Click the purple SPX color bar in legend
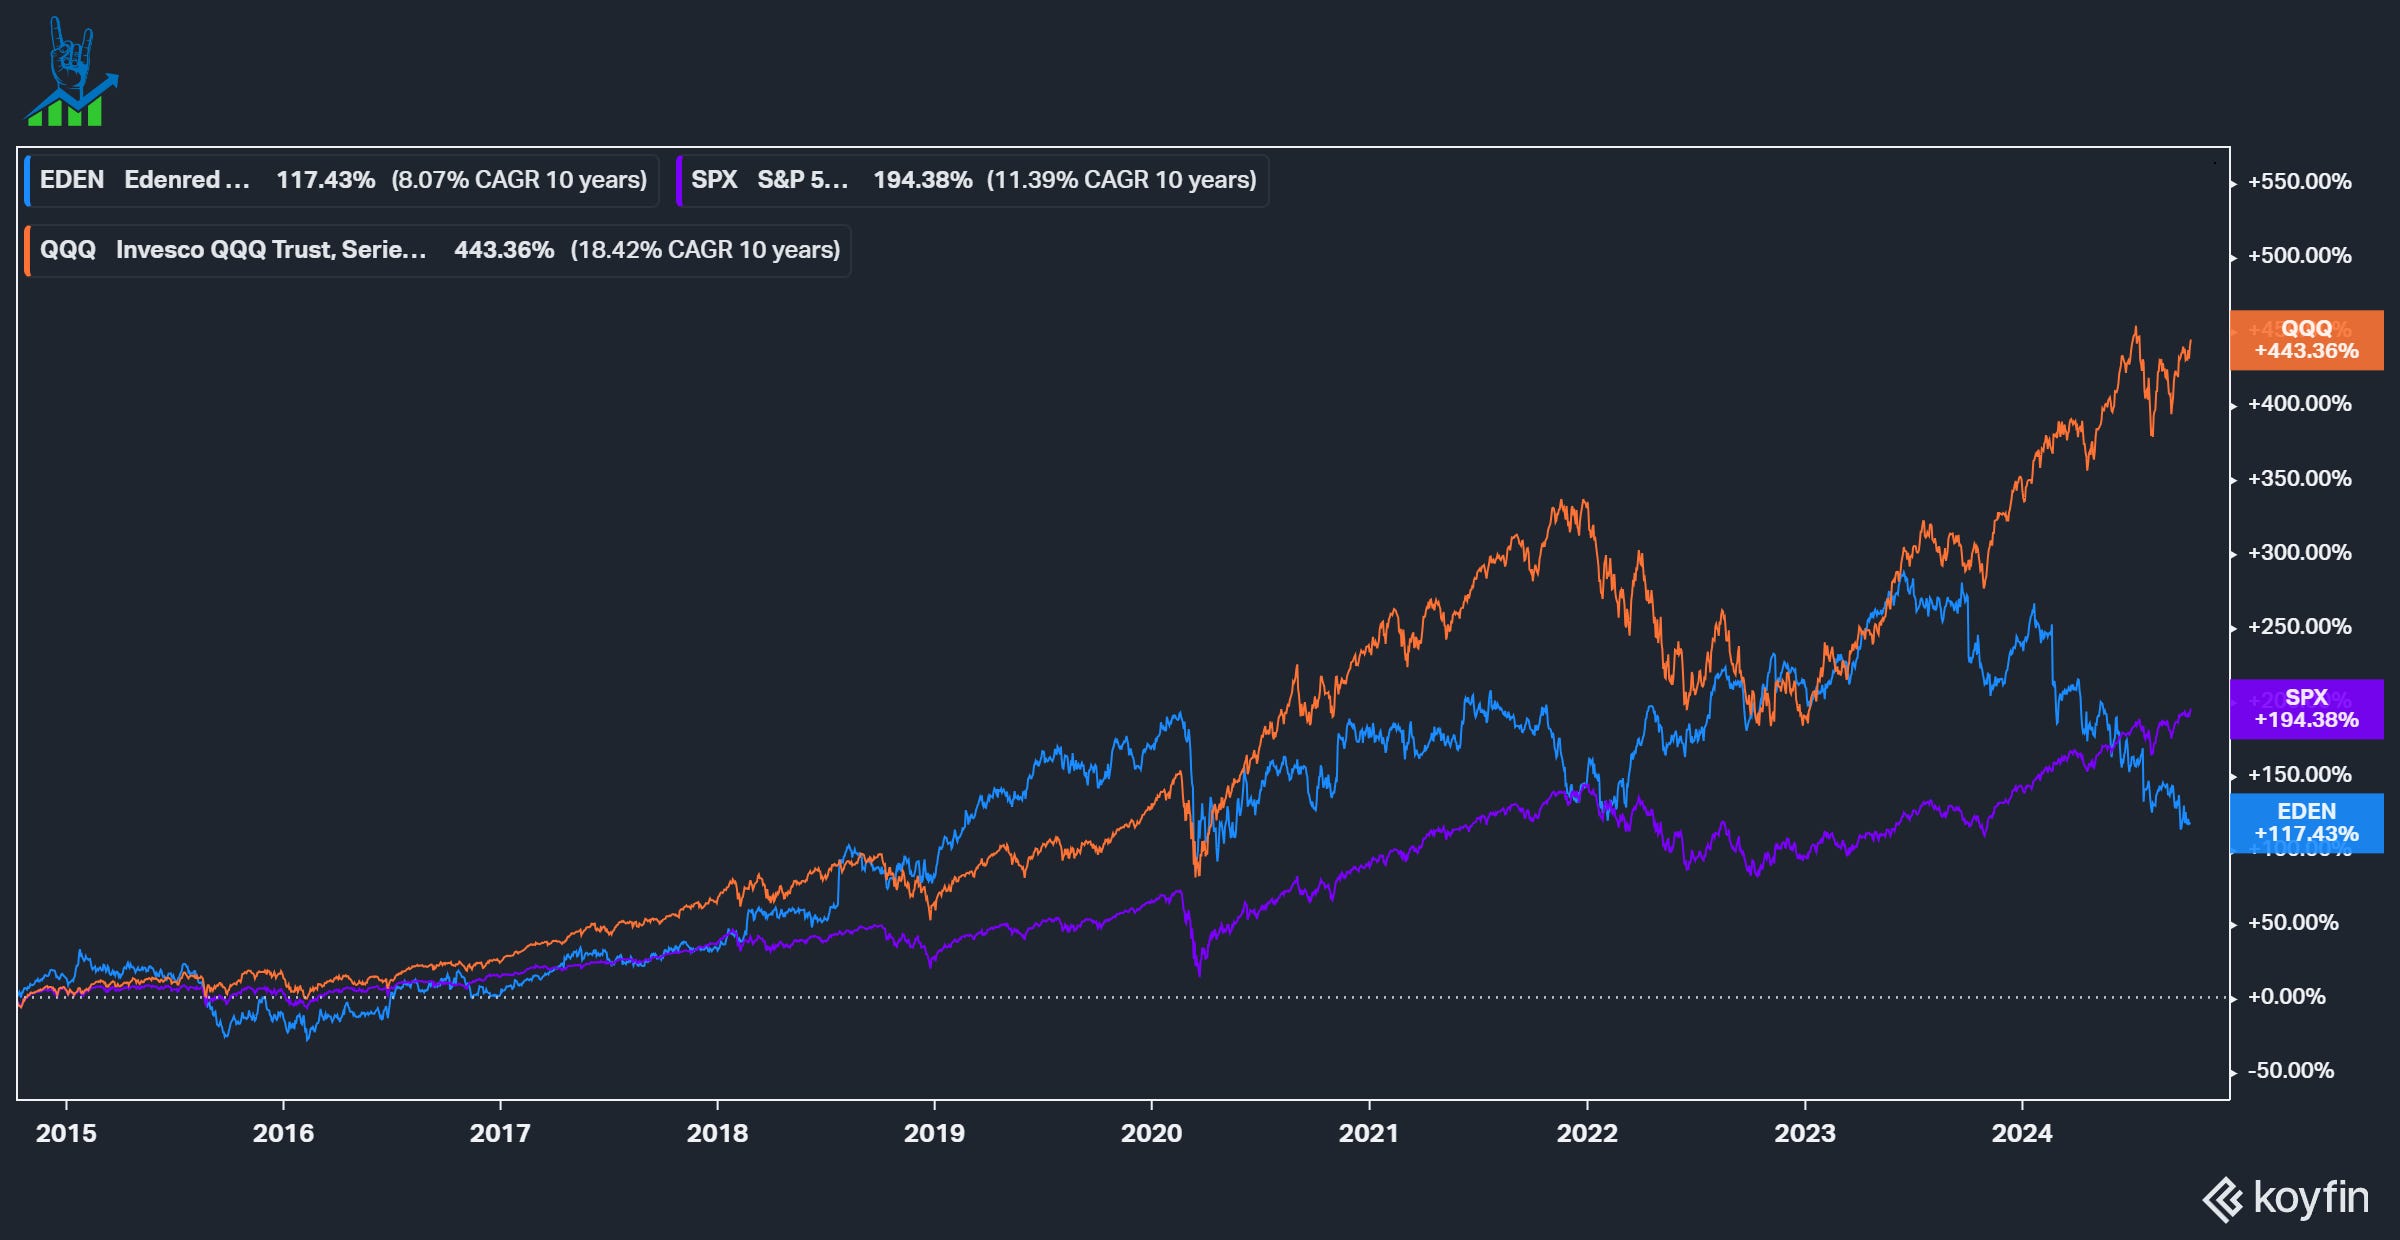The width and height of the screenshot is (2400, 1240). click(679, 180)
